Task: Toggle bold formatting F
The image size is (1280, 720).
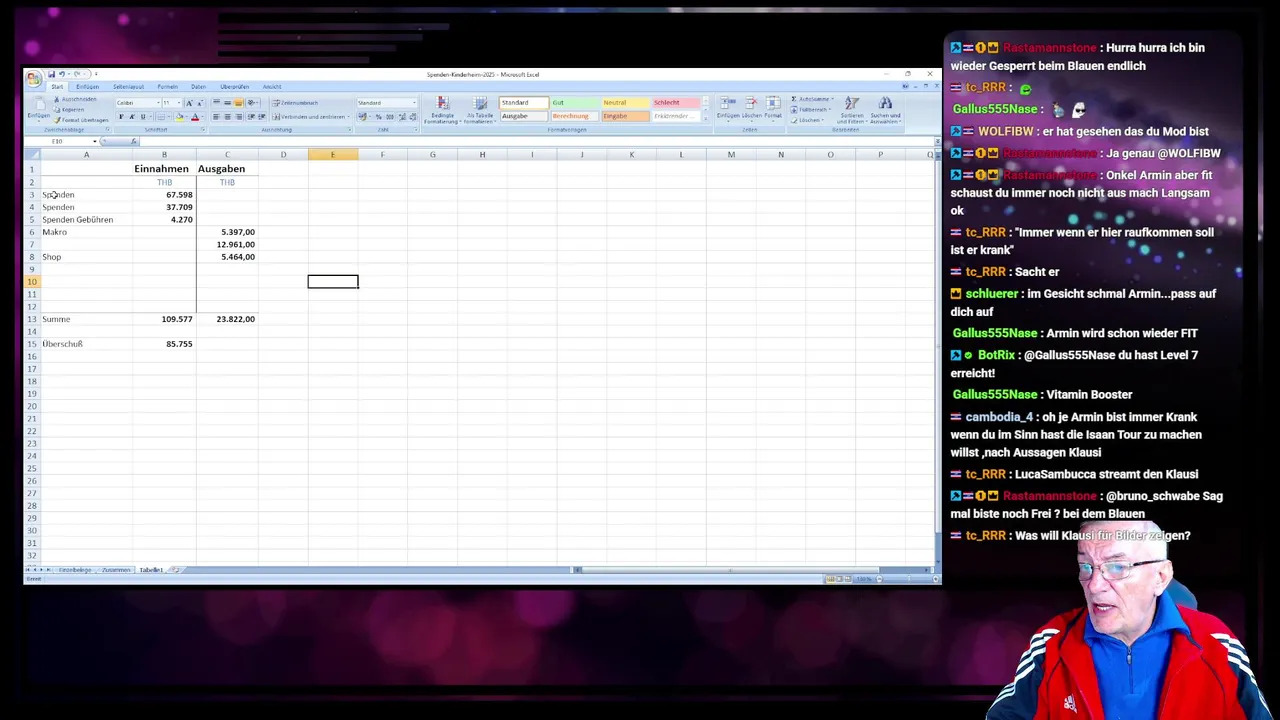Action: point(121,117)
